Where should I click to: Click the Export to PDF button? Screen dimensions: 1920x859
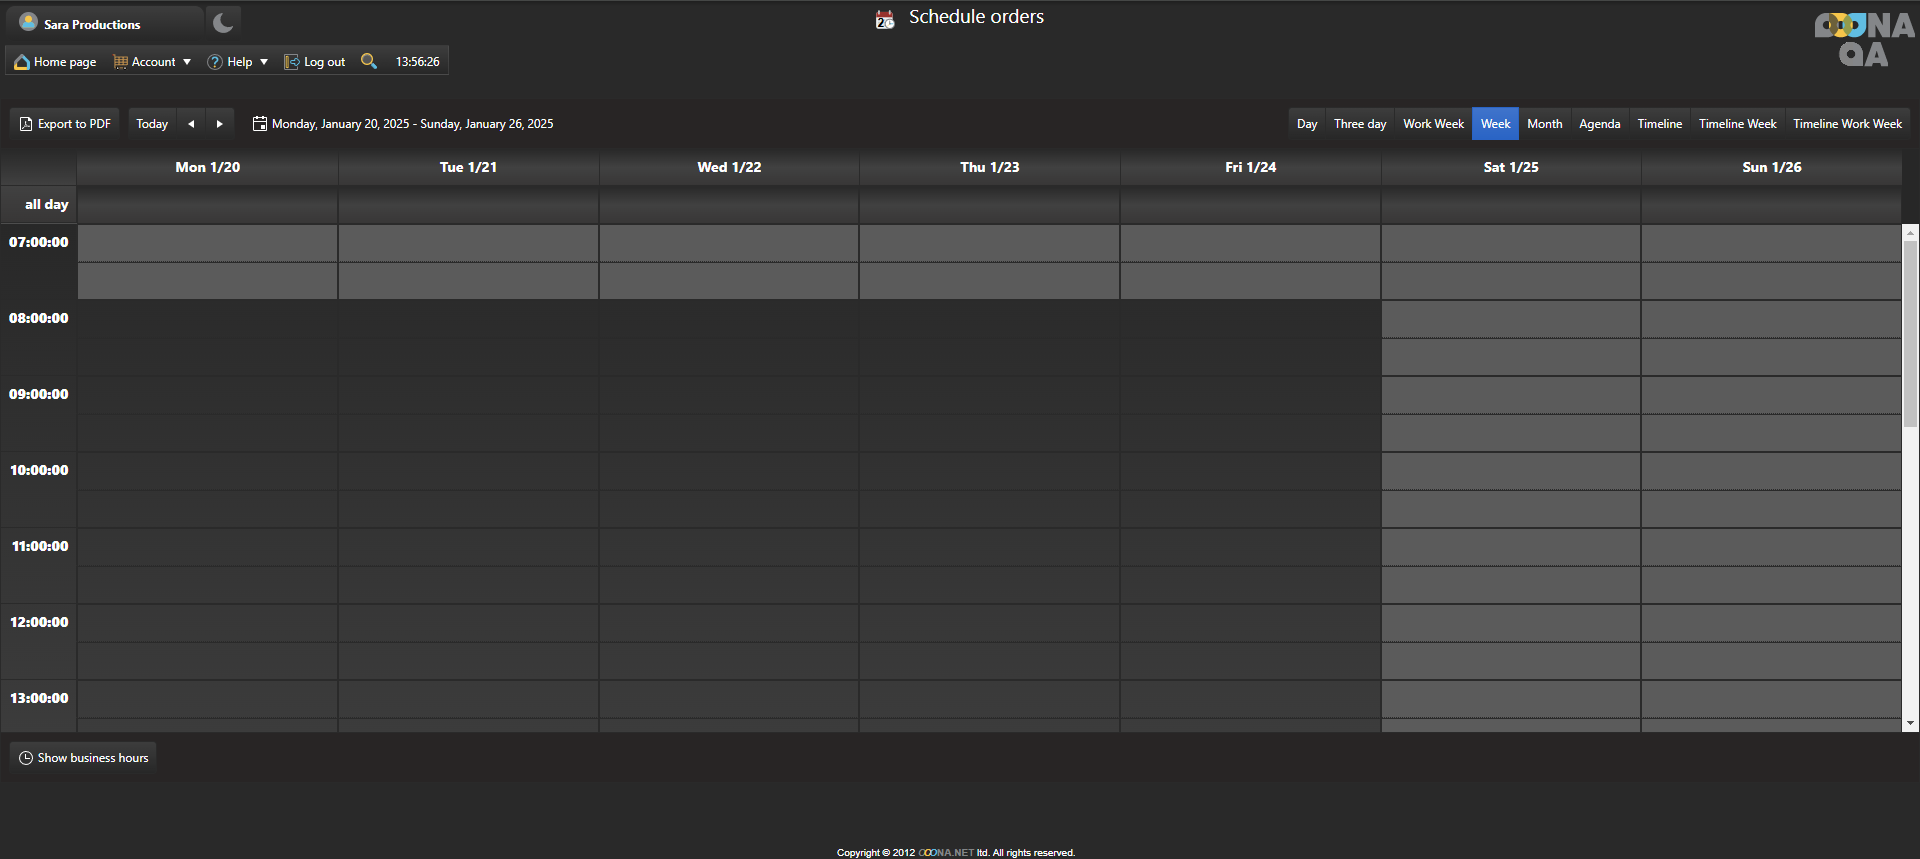click(65, 124)
